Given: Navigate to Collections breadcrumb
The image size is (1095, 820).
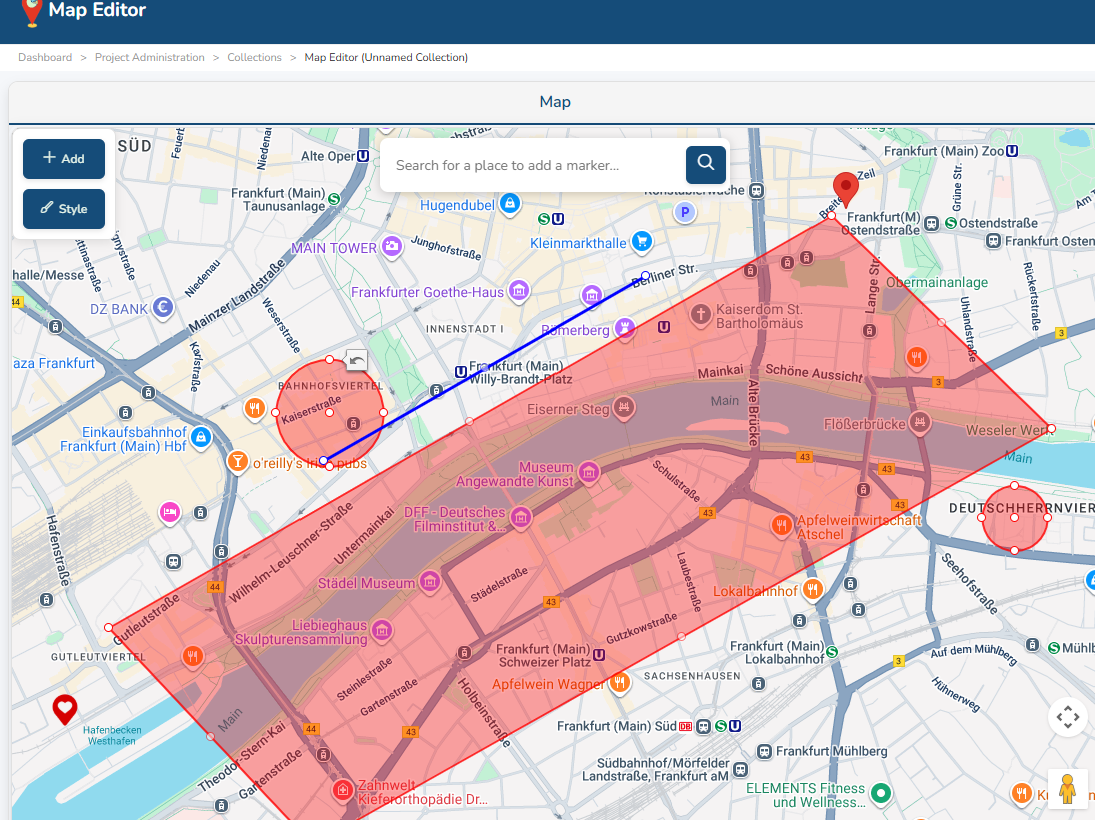Looking at the screenshot, I should click(254, 57).
